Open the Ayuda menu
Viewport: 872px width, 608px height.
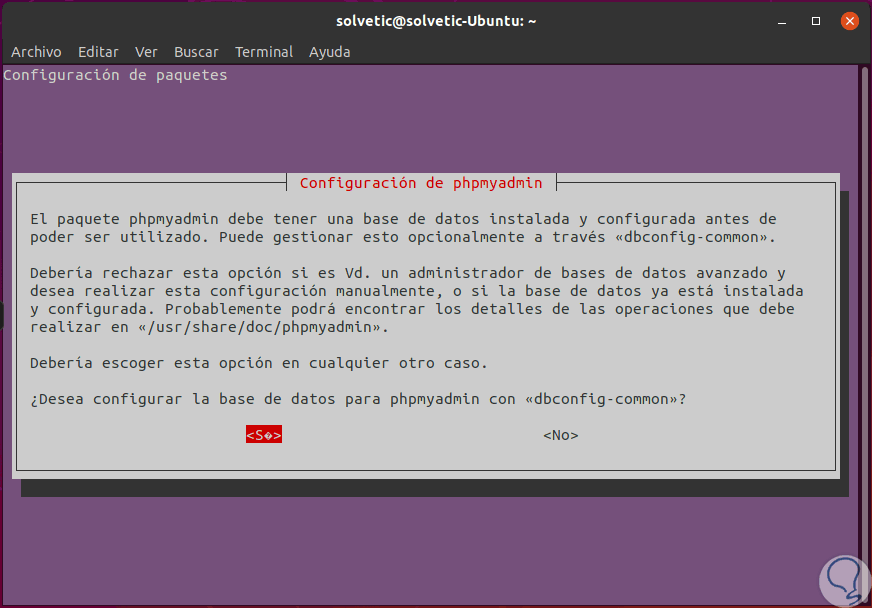(329, 52)
